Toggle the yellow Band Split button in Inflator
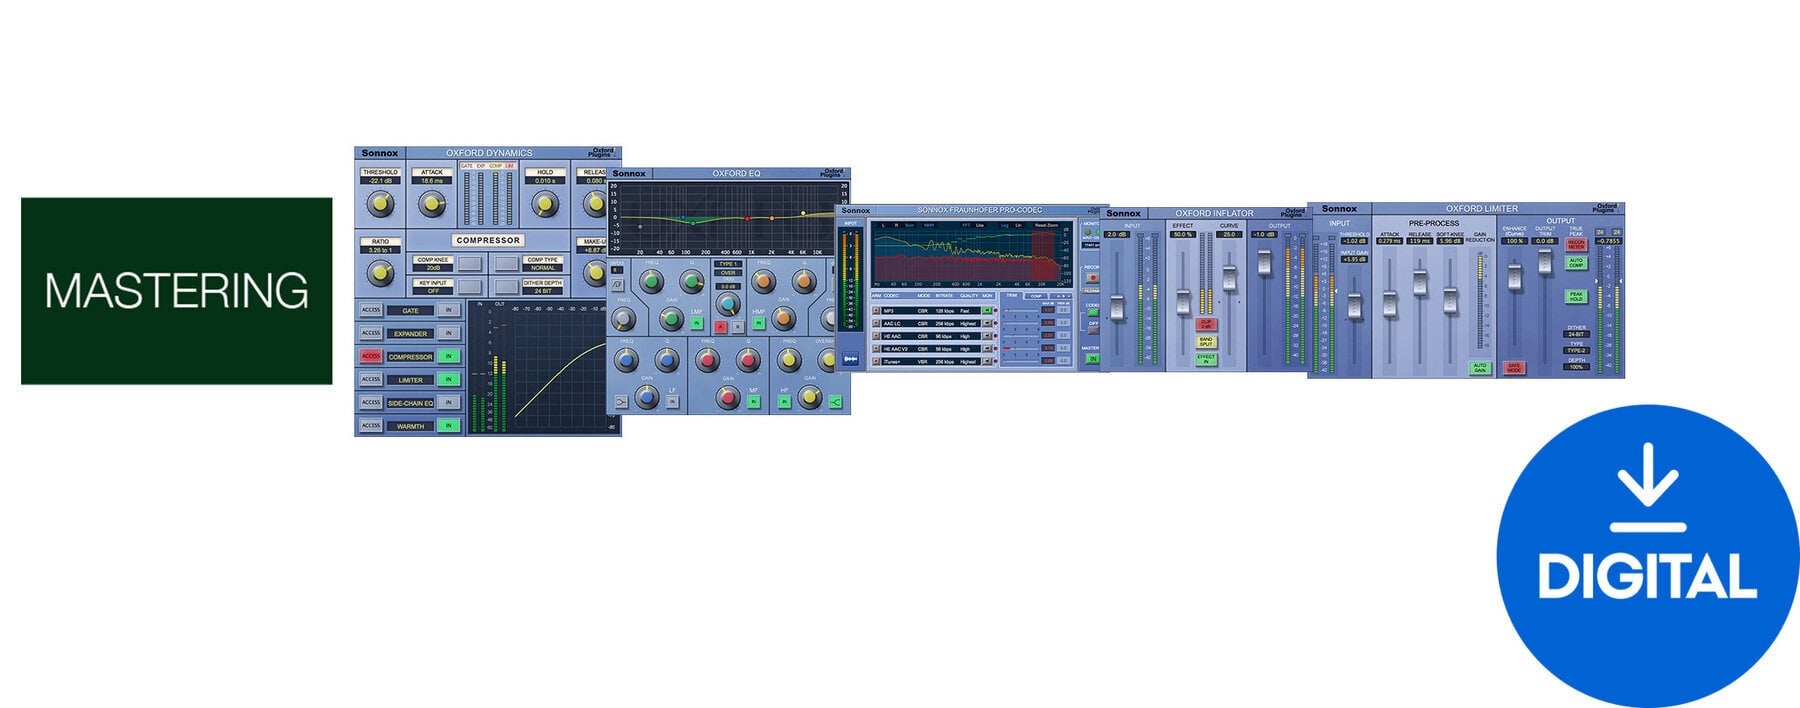 coord(1206,341)
